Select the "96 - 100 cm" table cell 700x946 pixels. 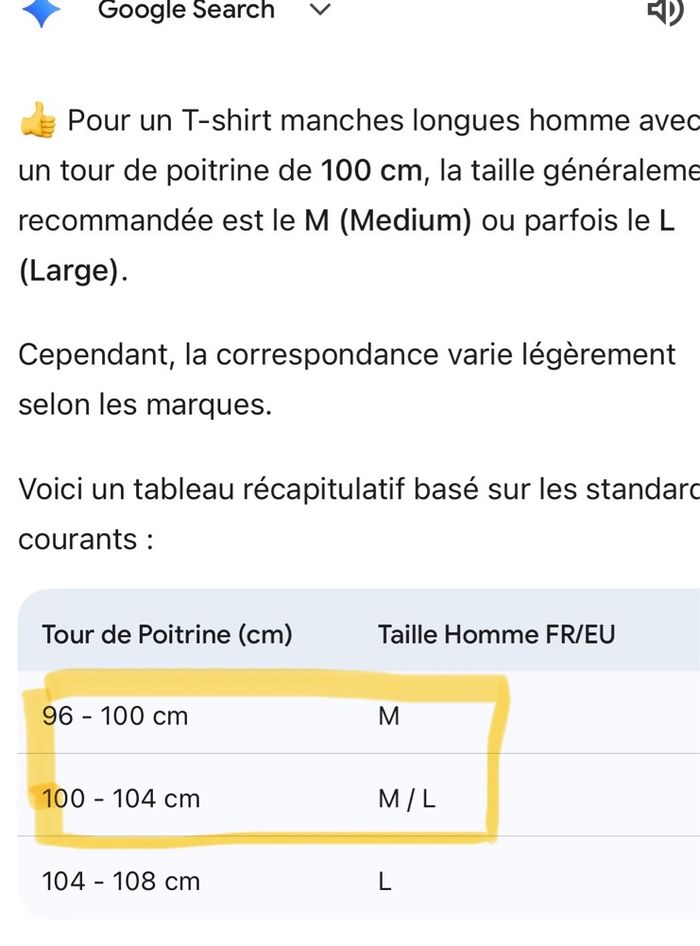coord(115,716)
